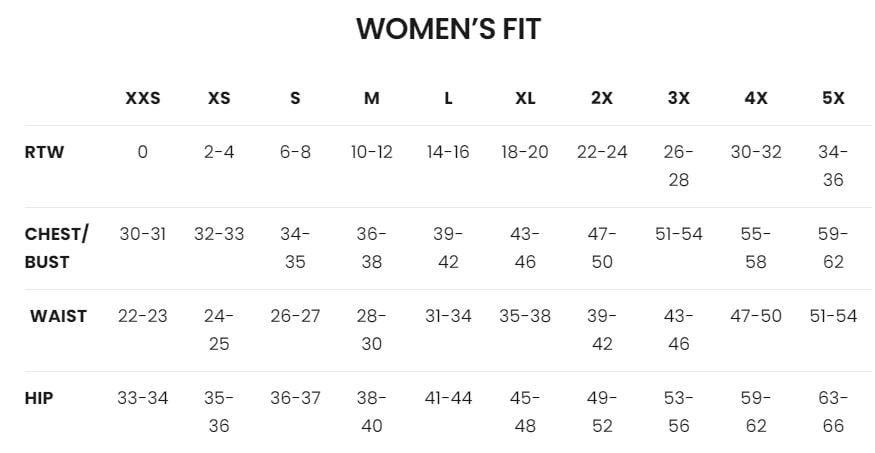This screenshot has height=453, width=875.
Task: Click the WOMEN'S FIT heading
Action: tap(448, 30)
